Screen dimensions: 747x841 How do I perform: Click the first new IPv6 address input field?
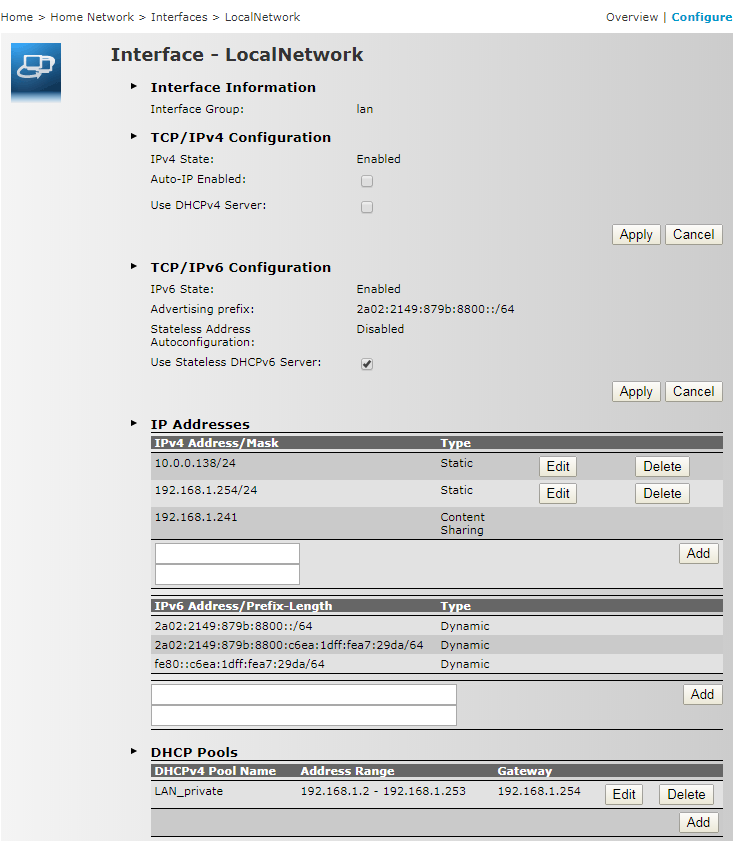pos(304,695)
